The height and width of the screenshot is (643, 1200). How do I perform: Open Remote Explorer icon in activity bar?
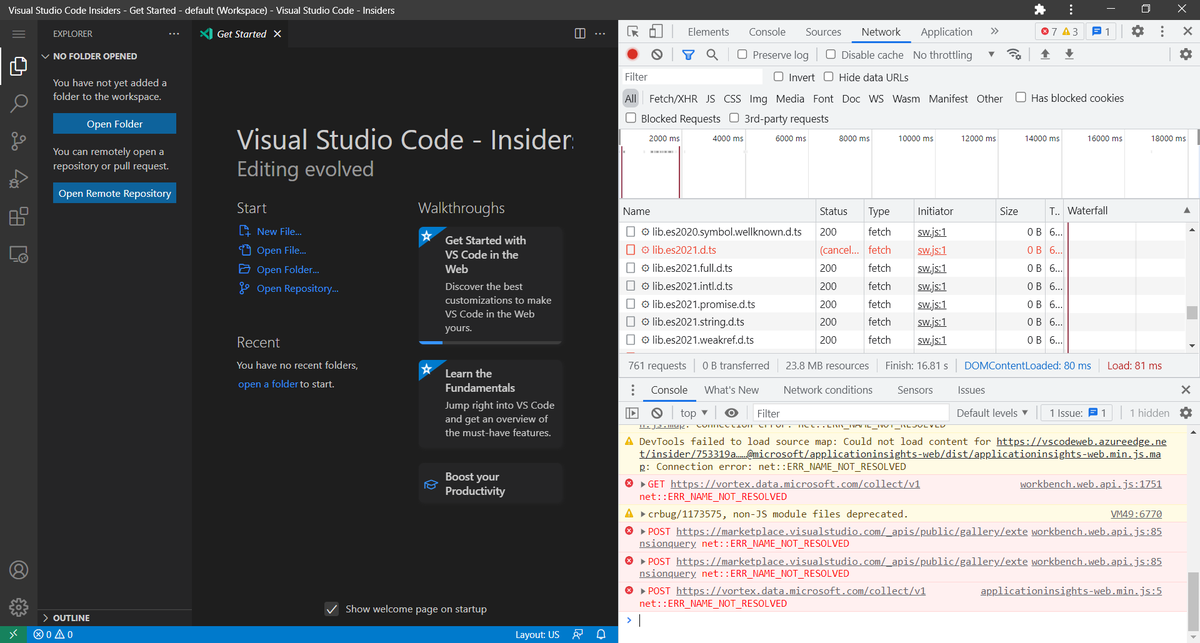click(x=19, y=254)
